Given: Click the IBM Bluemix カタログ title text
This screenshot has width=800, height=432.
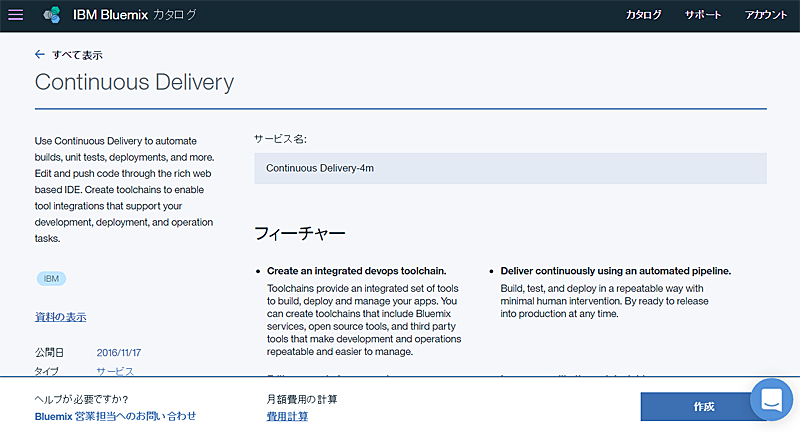Looking at the screenshot, I should [x=135, y=15].
